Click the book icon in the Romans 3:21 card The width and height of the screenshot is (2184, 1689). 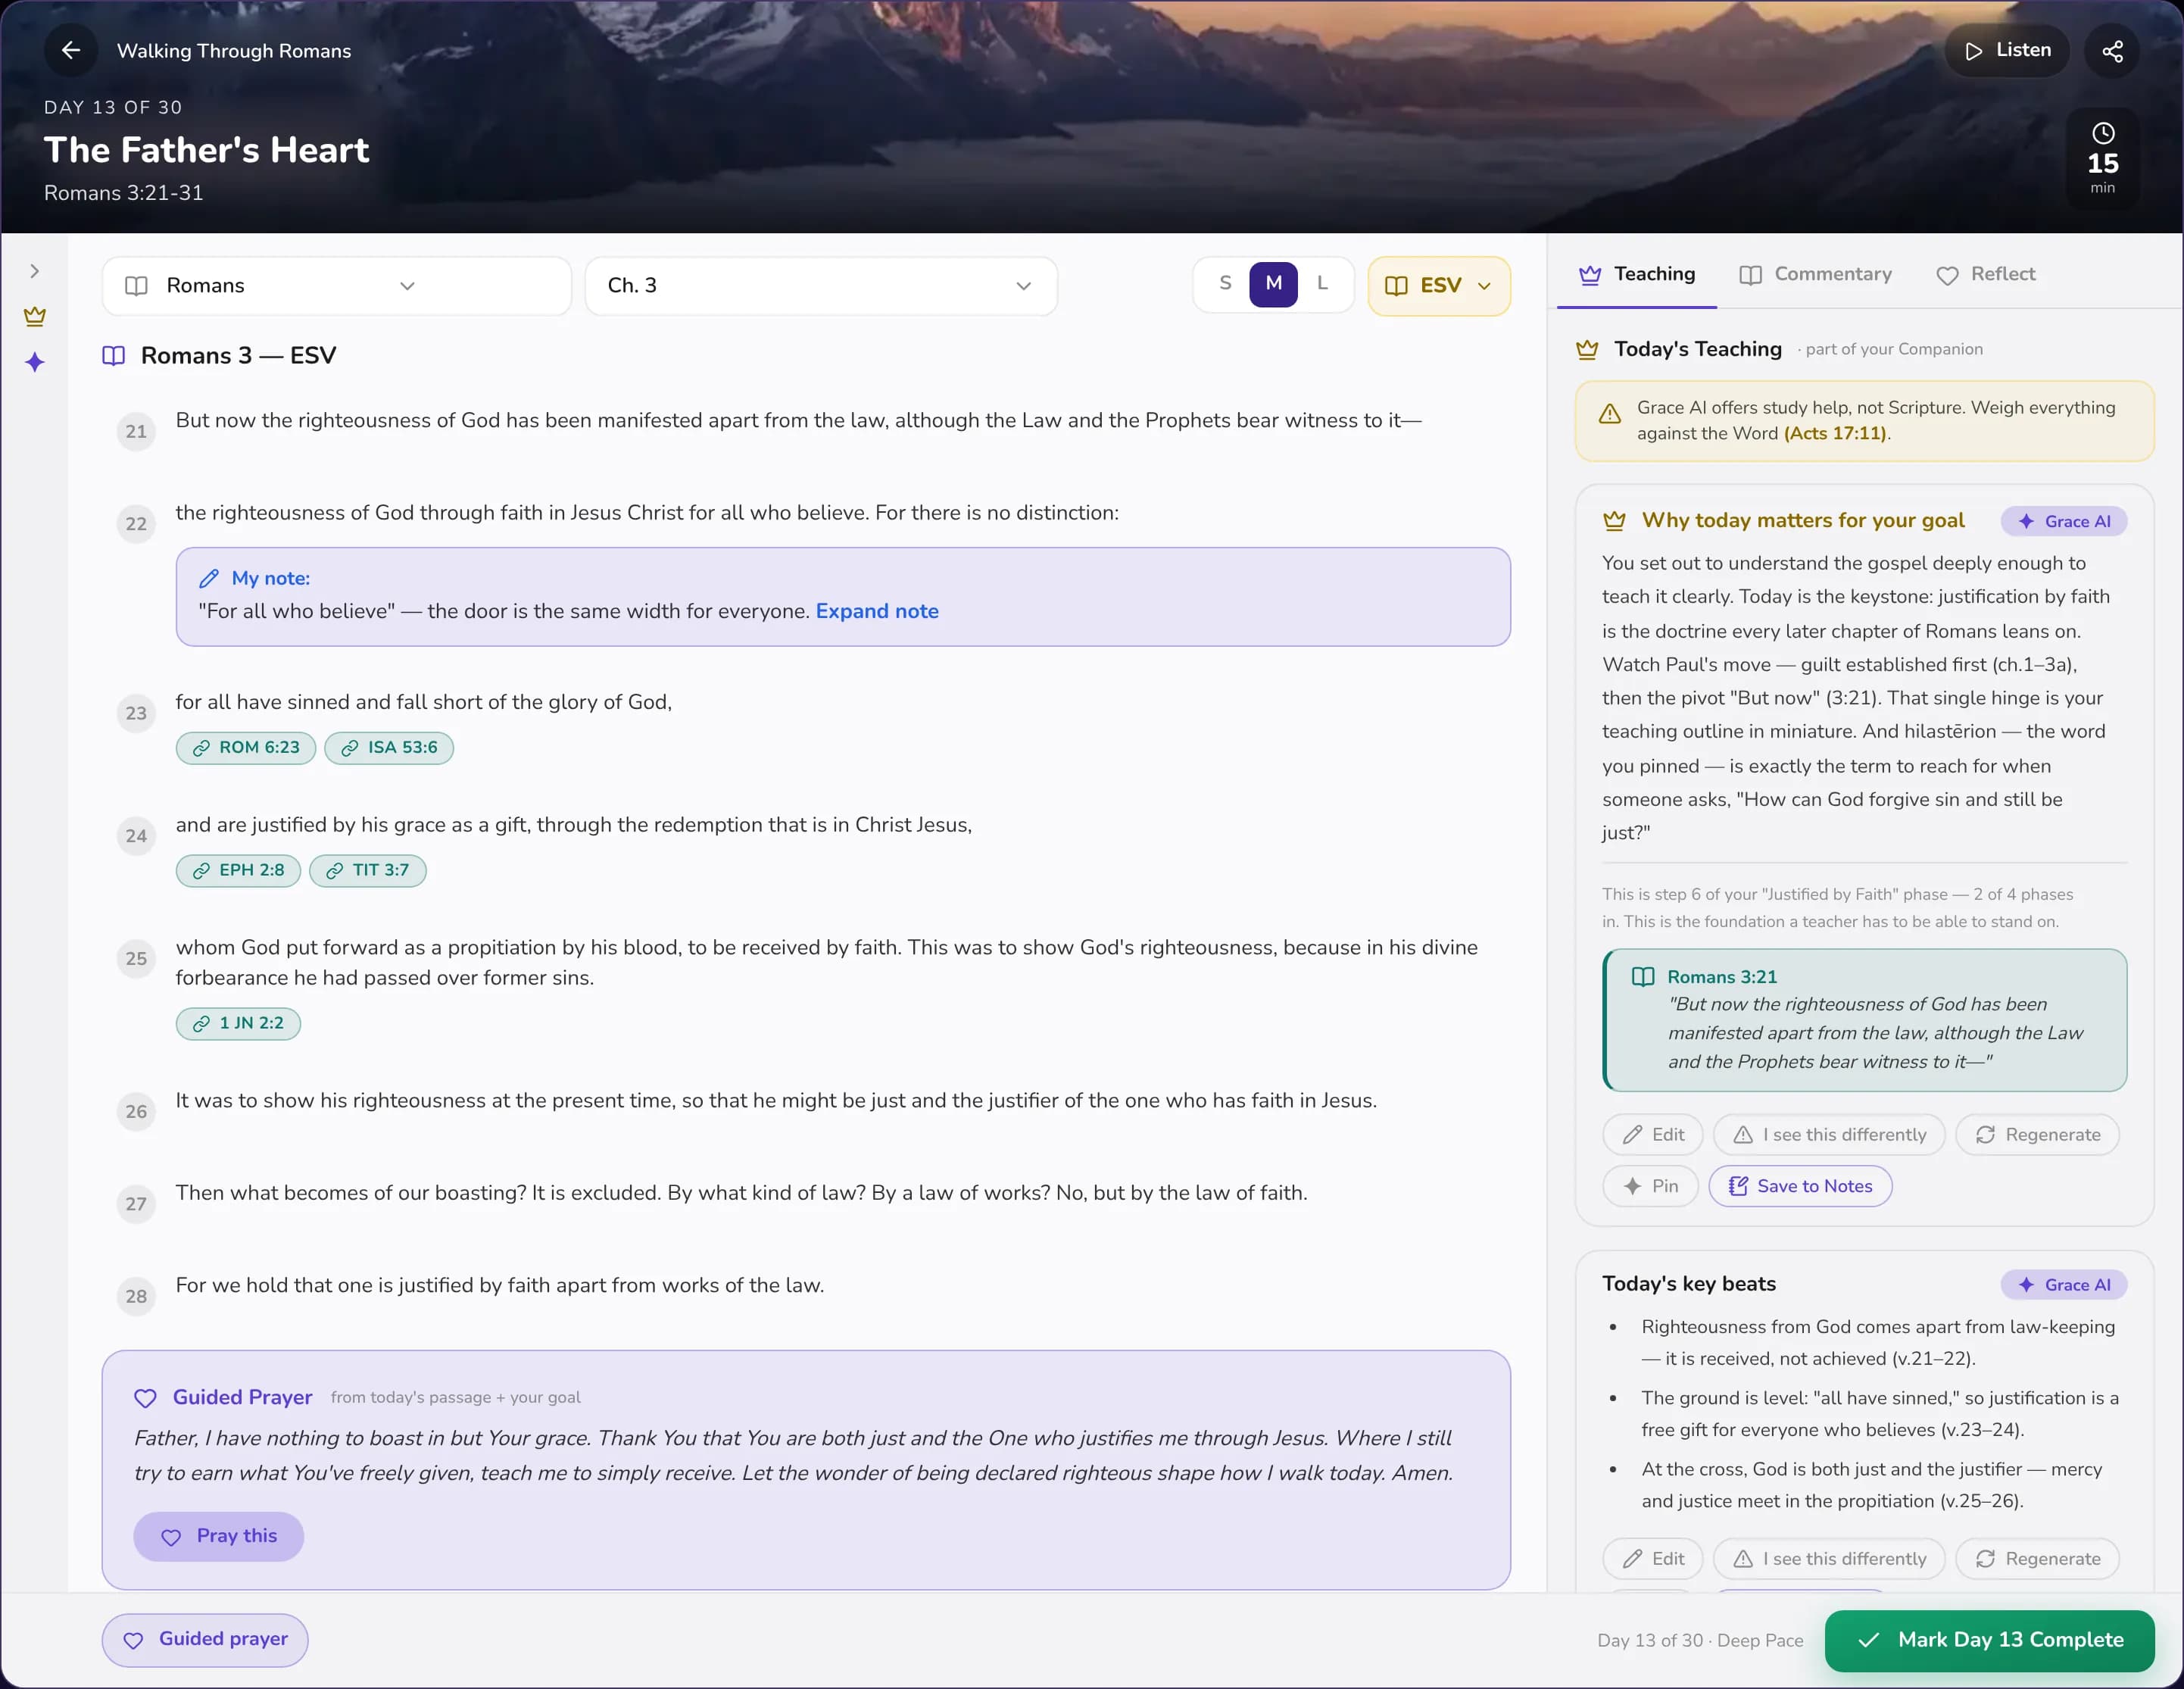point(1642,977)
